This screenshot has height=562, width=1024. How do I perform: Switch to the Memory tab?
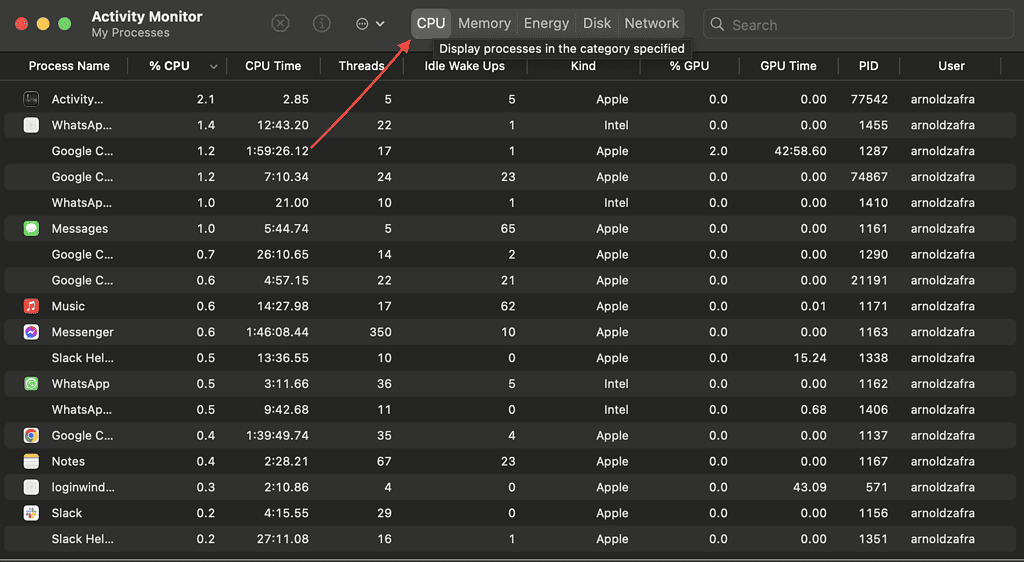pos(484,23)
